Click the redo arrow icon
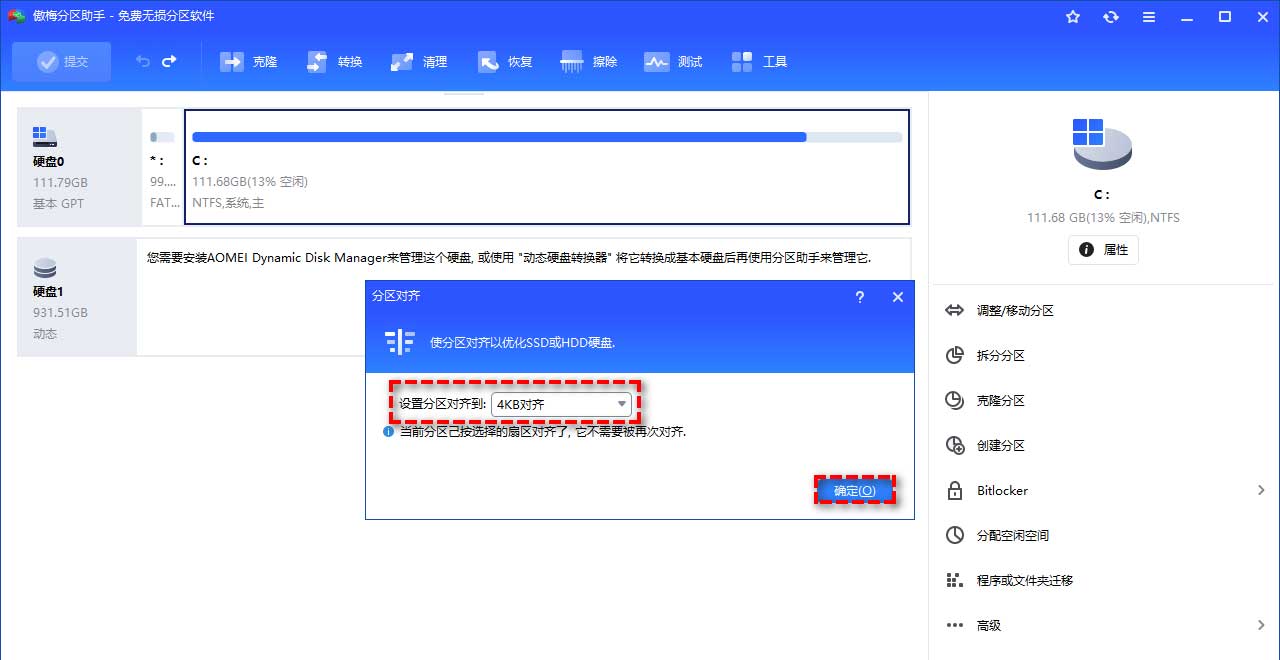The width and height of the screenshot is (1280, 660). pyautogui.click(x=169, y=62)
